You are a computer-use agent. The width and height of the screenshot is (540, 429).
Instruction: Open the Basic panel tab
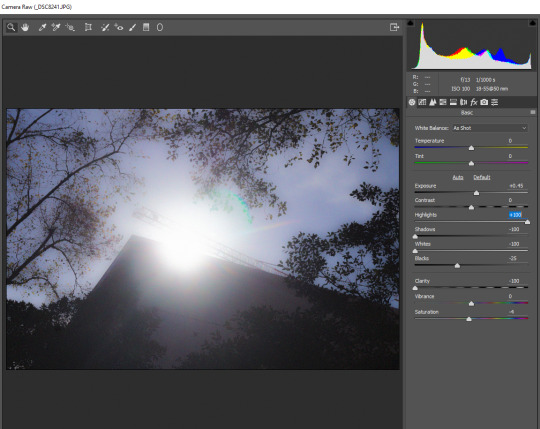[412, 102]
